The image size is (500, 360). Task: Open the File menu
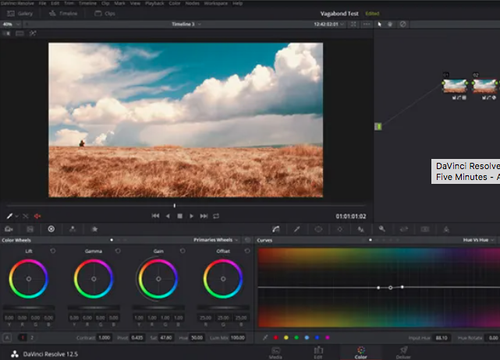42,3
